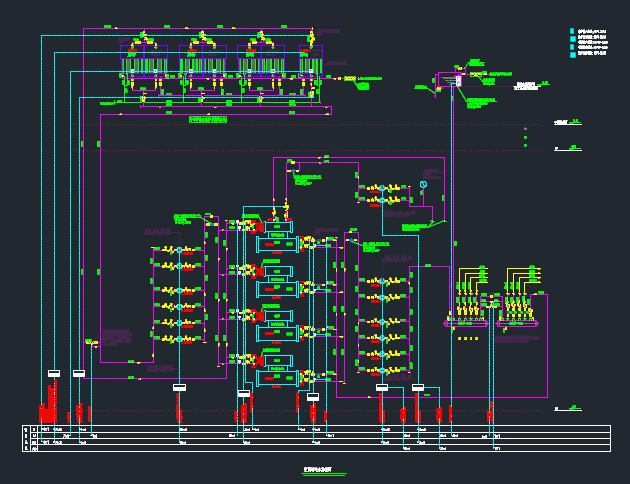630x484 pixels.
Task: Select the top-left pump row in left pump group
Action: coord(176,248)
